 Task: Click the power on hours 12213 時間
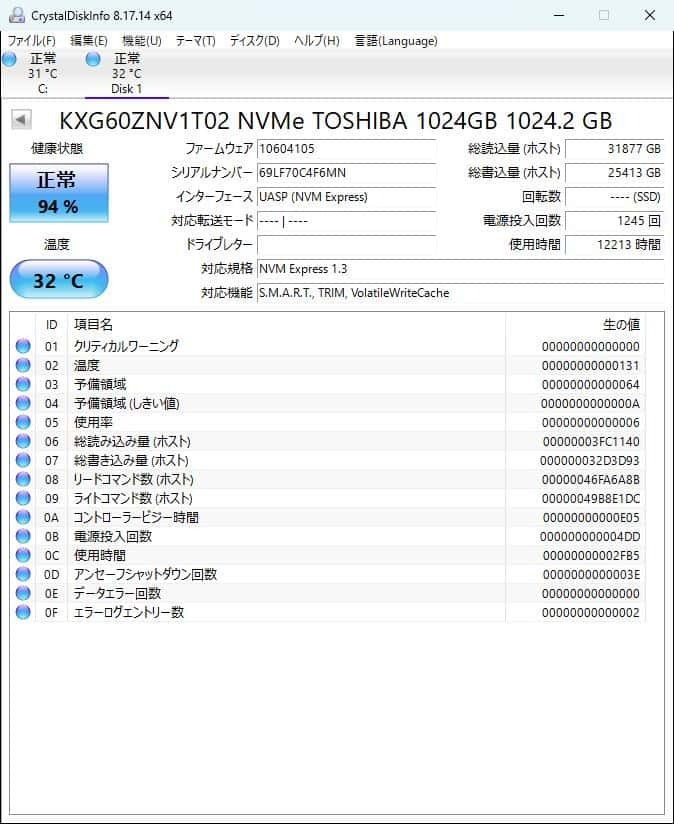tap(615, 245)
